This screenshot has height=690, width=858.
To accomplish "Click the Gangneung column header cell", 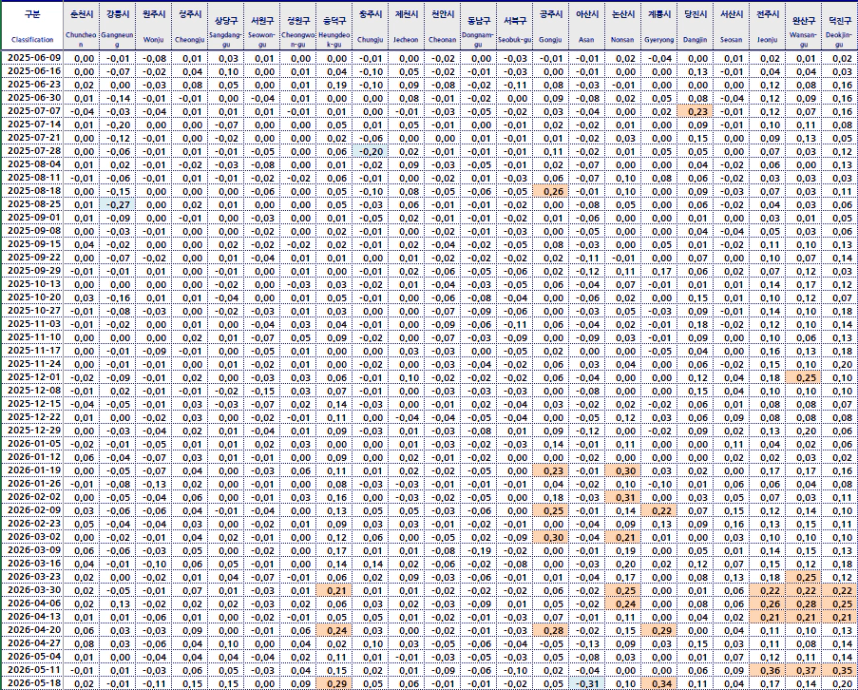I will [x=117, y=26].
